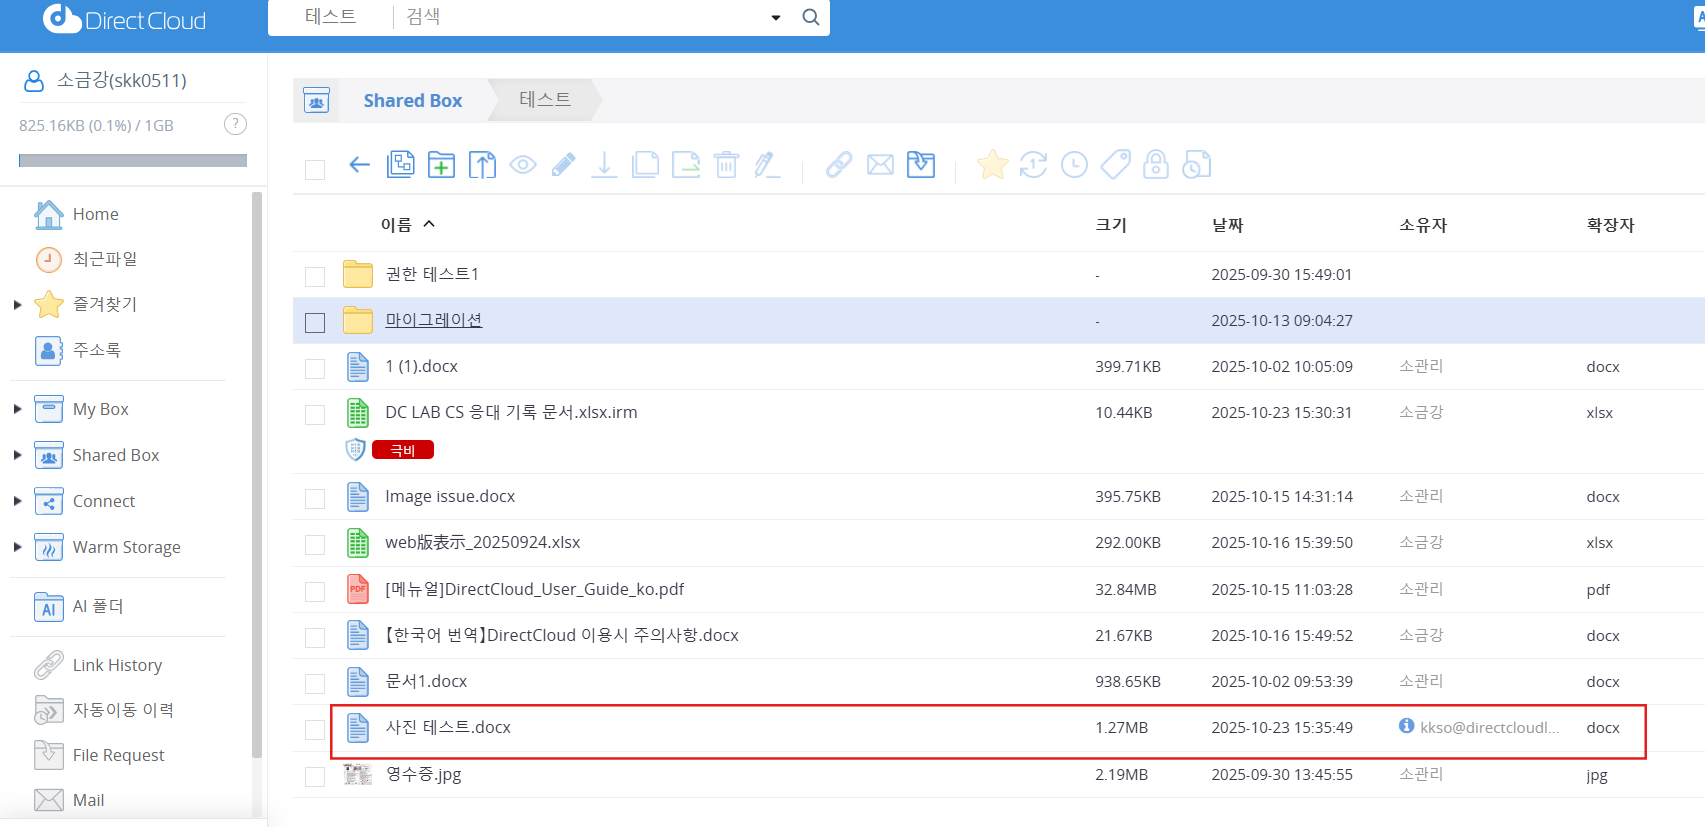Go to Home in sidebar
Image resolution: width=1705 pixels, height=827 pixels.
(95, 214)
